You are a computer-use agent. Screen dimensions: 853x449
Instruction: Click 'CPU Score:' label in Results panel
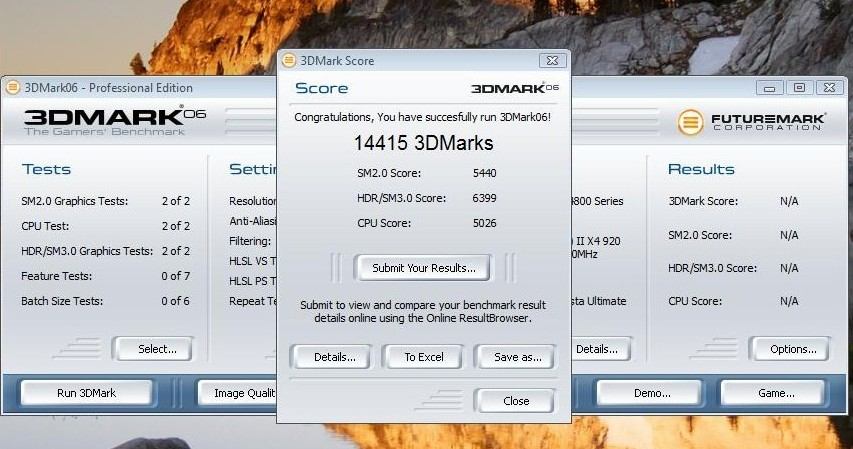point(695,301)
